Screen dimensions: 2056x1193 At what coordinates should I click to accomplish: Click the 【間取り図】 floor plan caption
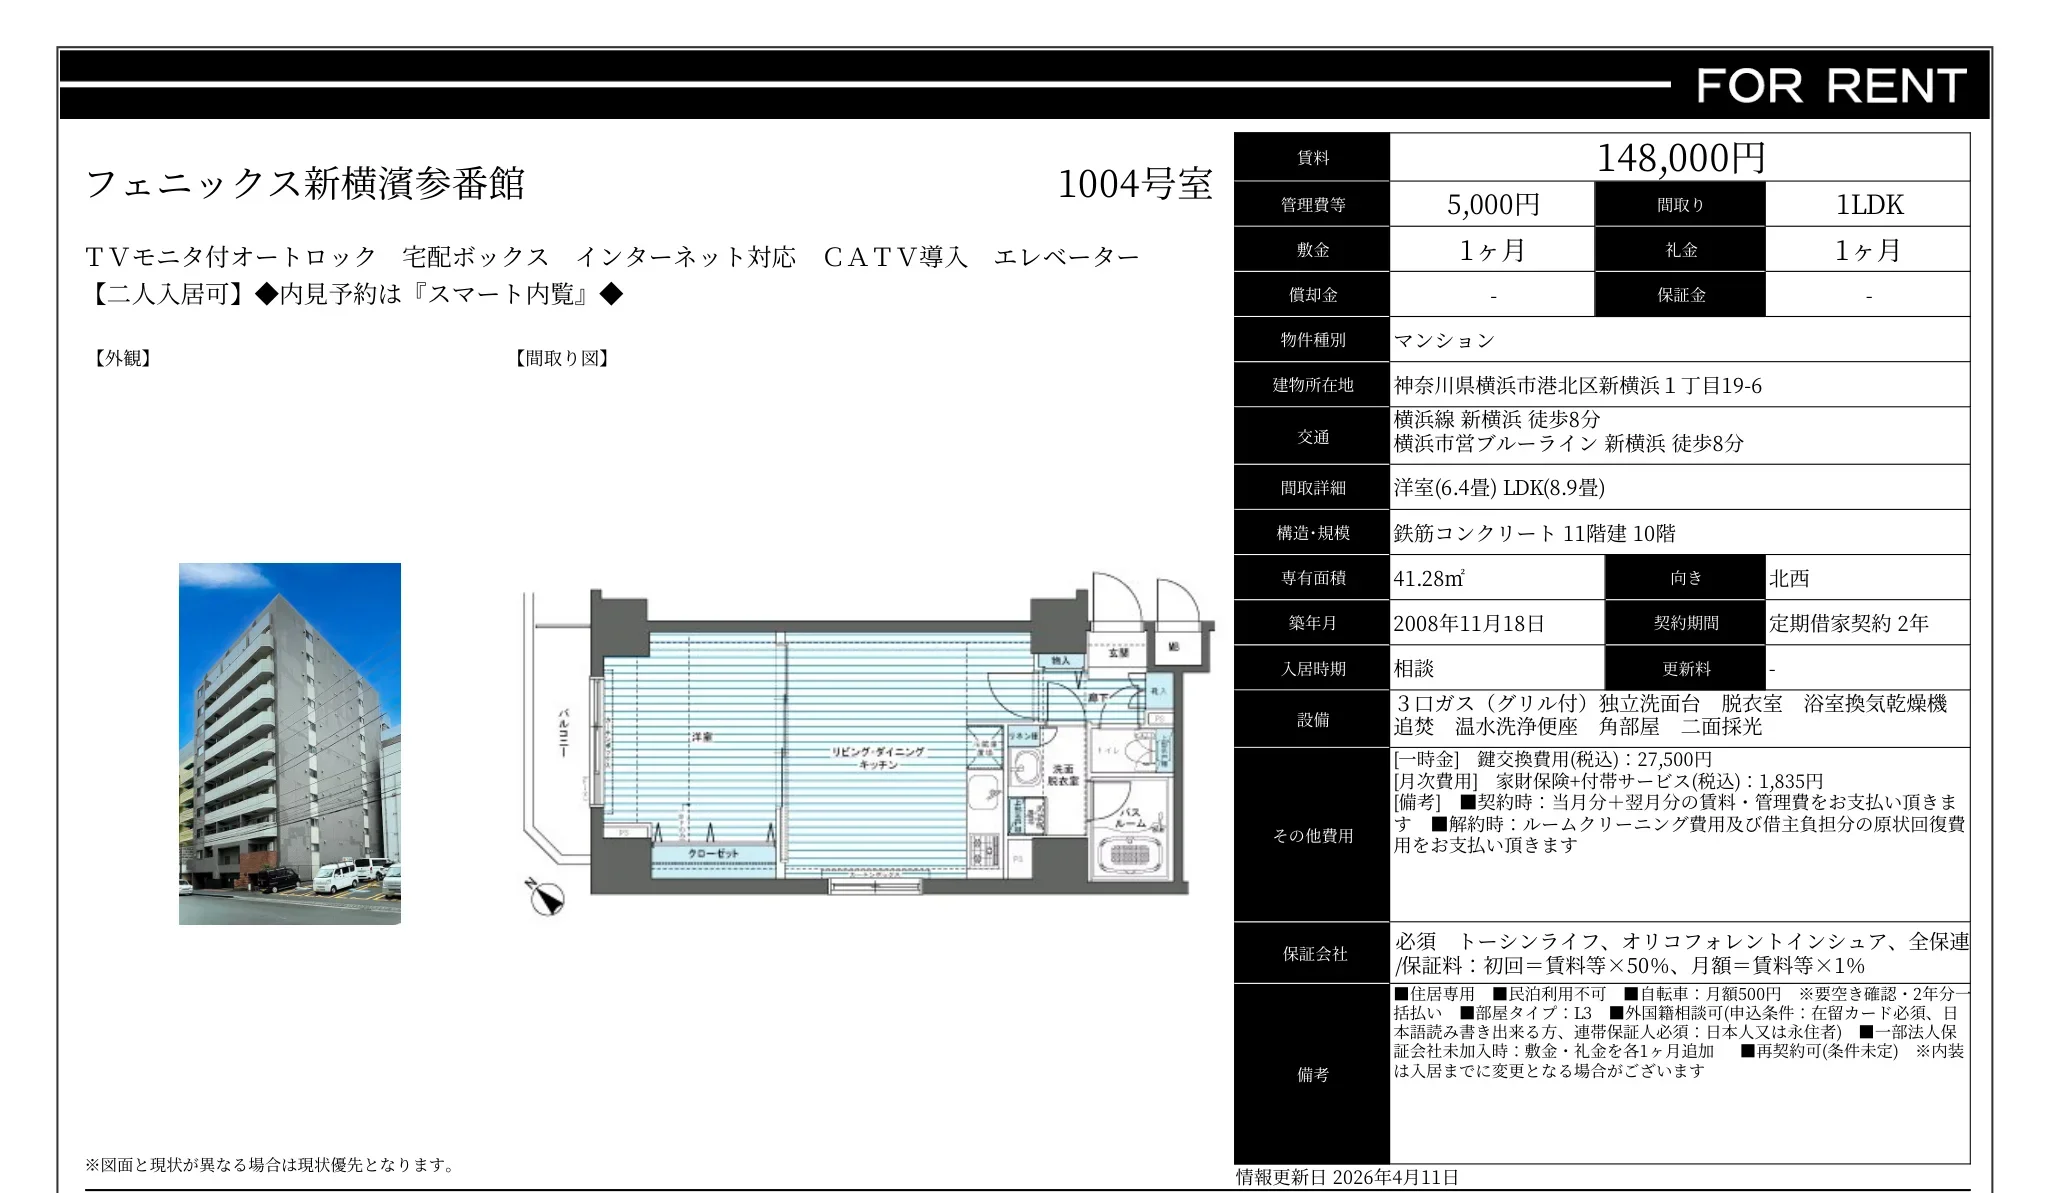[562, 358]
